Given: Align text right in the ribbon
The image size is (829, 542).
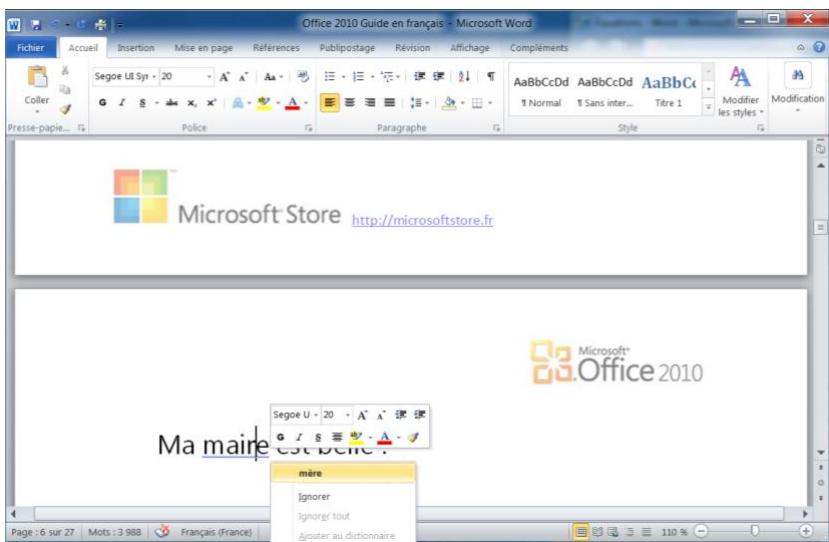Looking at the screenshot, I should (x=370, y=103).
